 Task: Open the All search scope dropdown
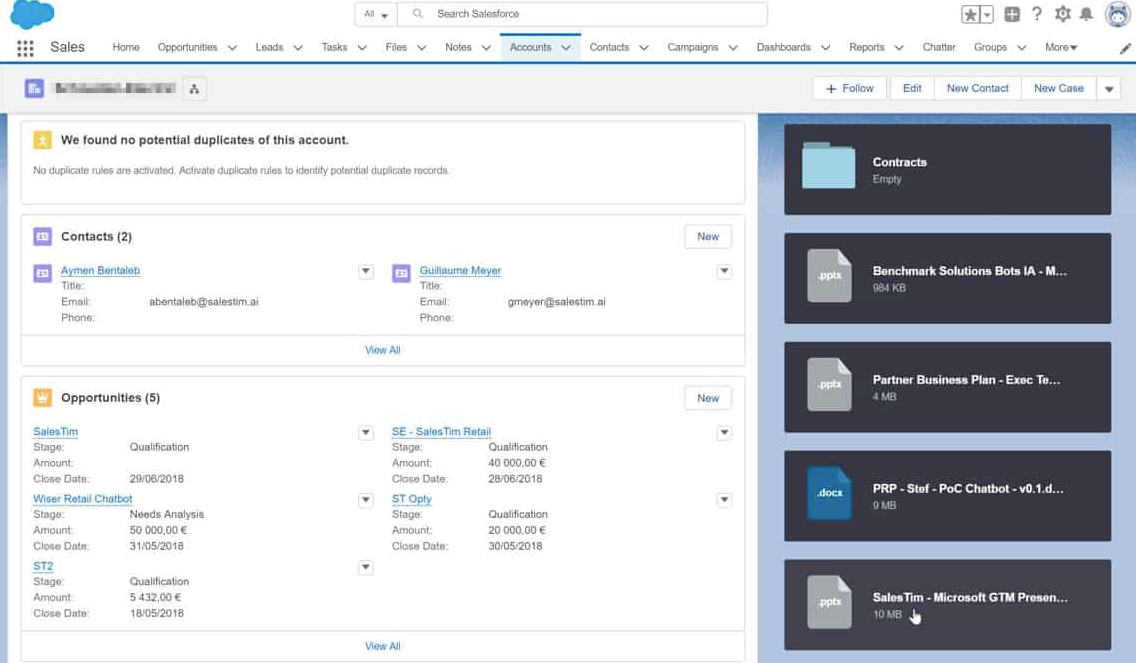[376, 14]
